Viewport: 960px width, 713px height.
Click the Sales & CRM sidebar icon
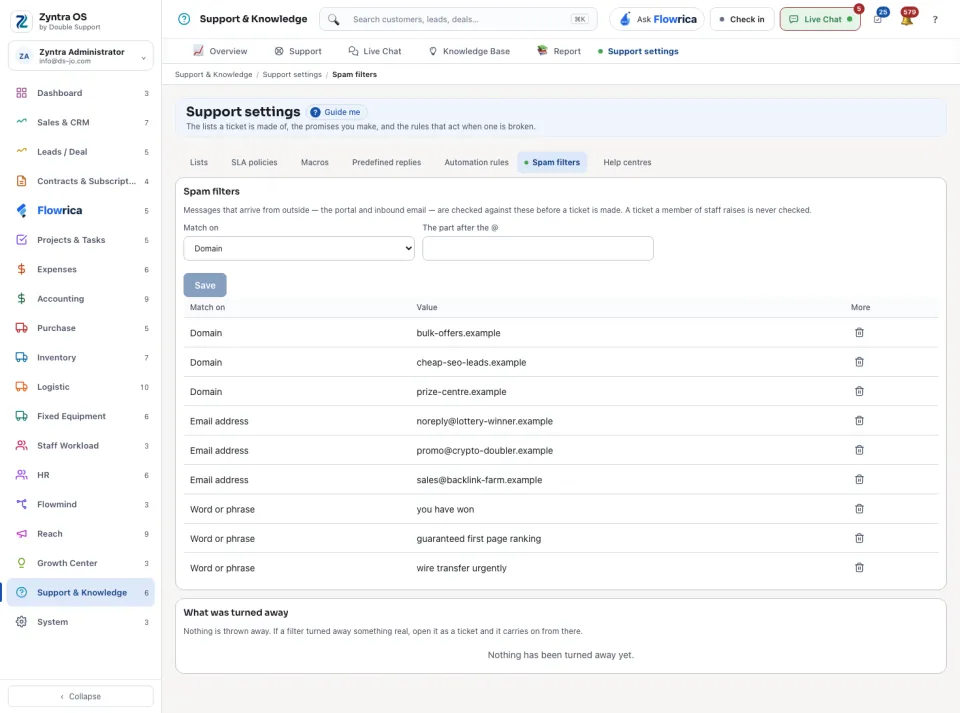coord(21,122)
